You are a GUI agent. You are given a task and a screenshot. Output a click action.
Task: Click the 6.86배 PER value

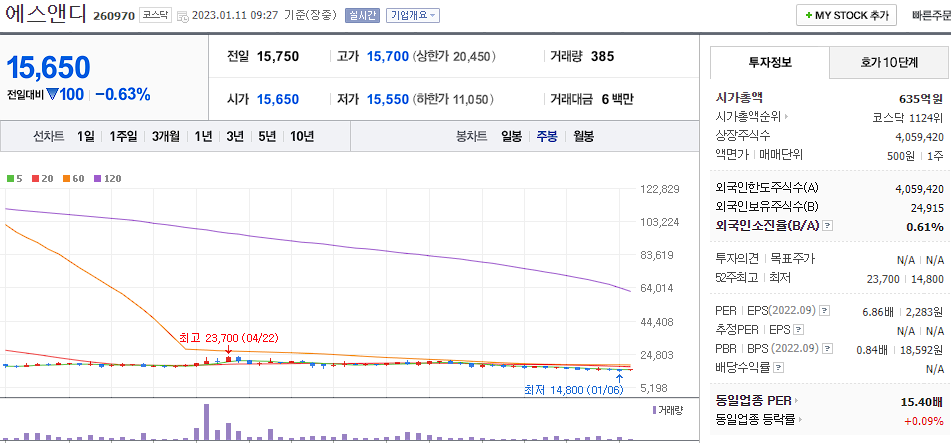878,312
